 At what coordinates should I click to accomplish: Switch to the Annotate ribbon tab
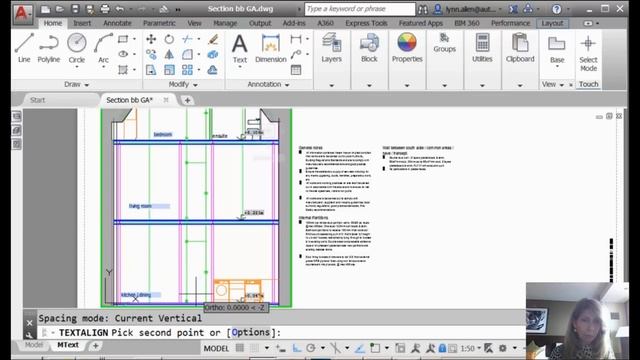117,23
